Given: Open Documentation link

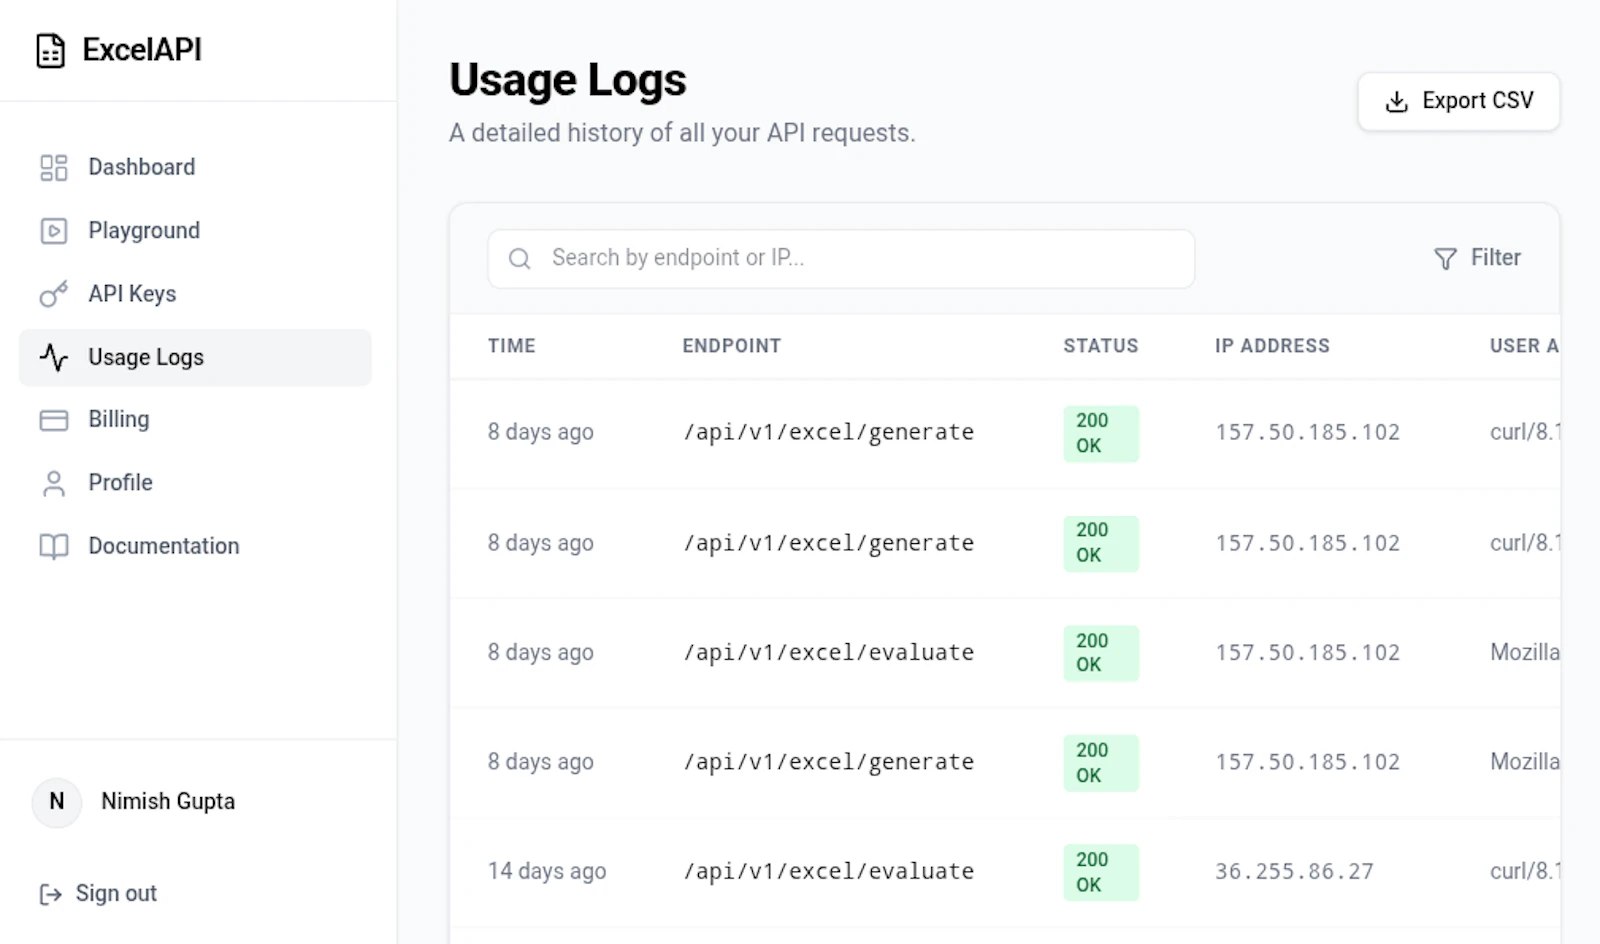Looking at the screenshot, I should click(x=195, y=546).
